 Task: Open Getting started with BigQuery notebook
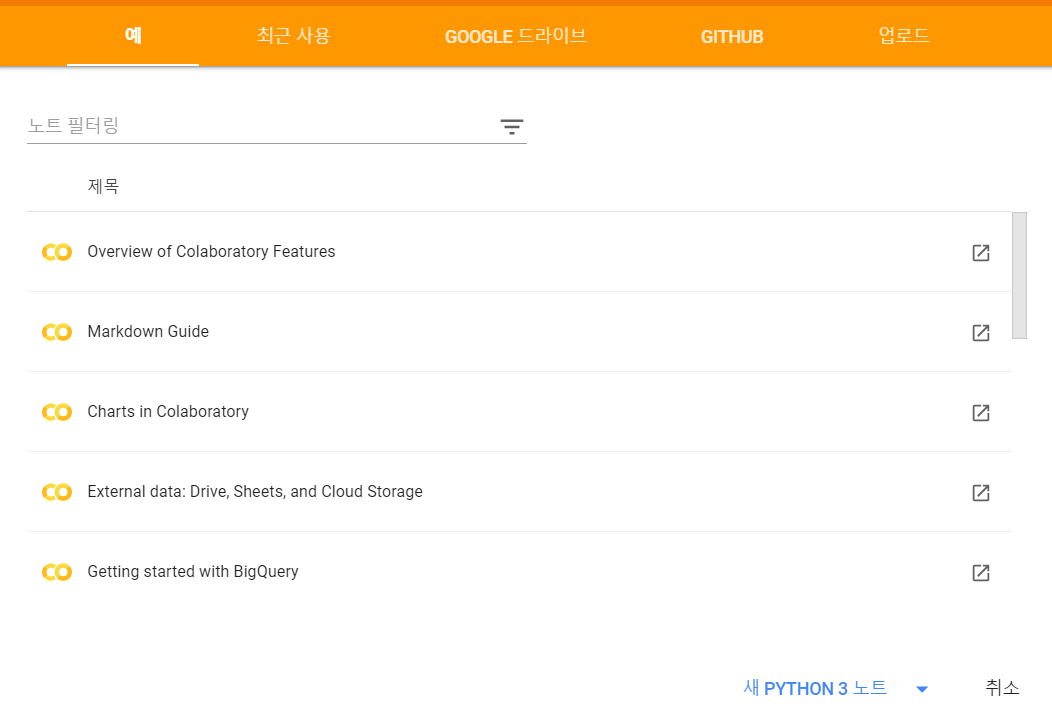pyautogui.click(x=193, y=571)
